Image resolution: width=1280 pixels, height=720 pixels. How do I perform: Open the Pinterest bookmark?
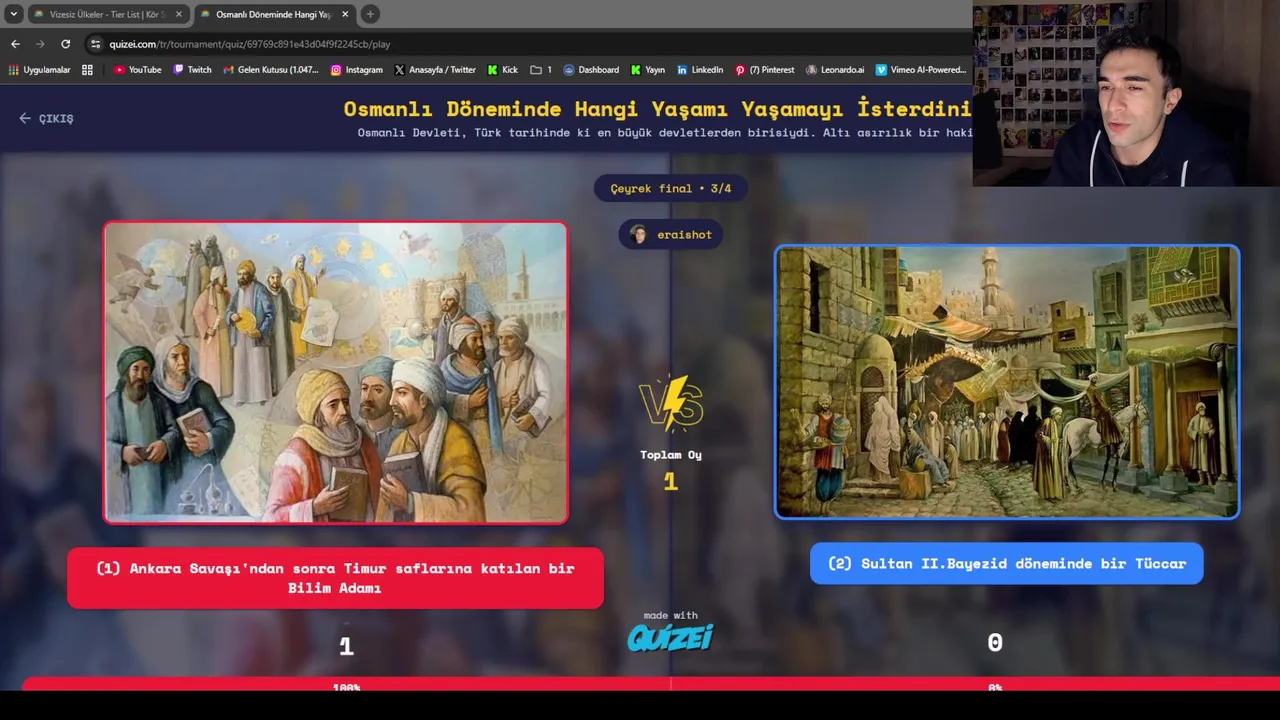click(765, 70)
